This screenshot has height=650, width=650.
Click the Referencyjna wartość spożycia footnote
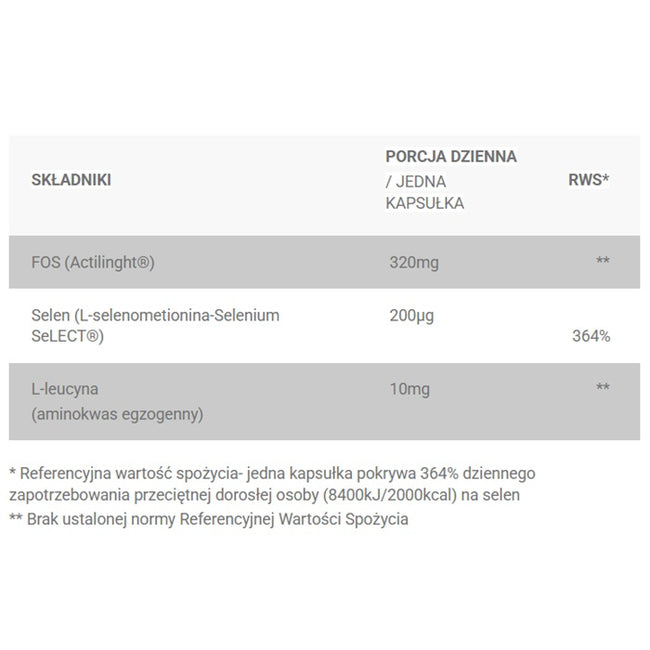[x=152, y=472]
